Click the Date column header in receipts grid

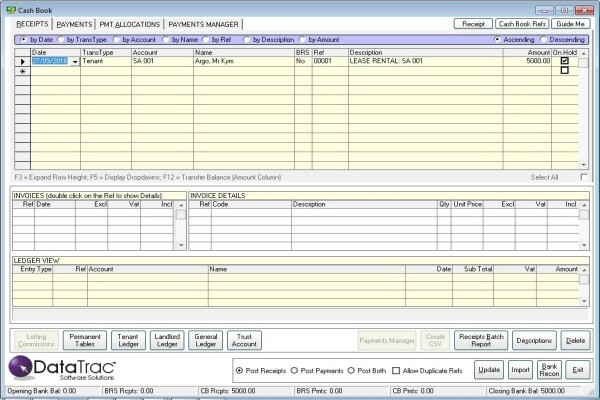coord(55,52)
